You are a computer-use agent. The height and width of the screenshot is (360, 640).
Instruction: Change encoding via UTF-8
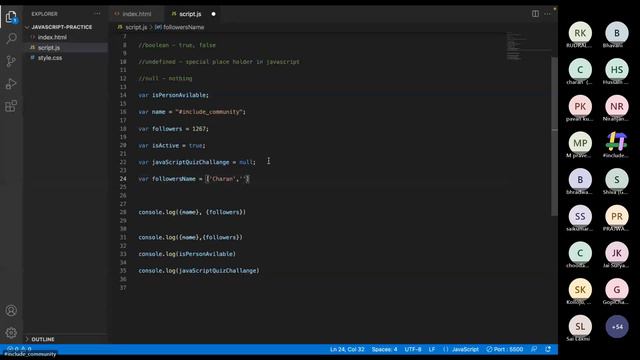tap(413, 349)
